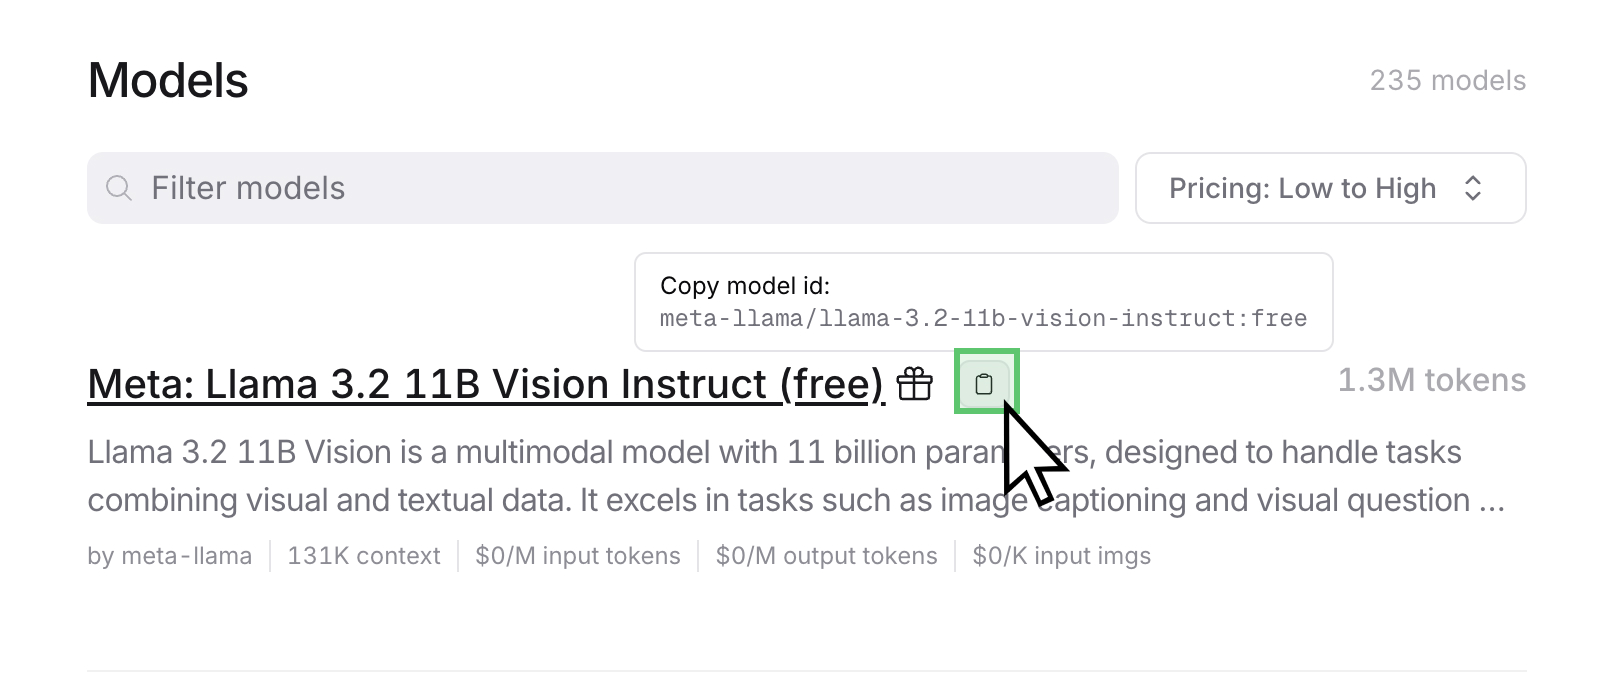This screenshot has height=688, width=1602.
Task: Click the $0/K input imgs label
Action: [x=1061, y=556]
